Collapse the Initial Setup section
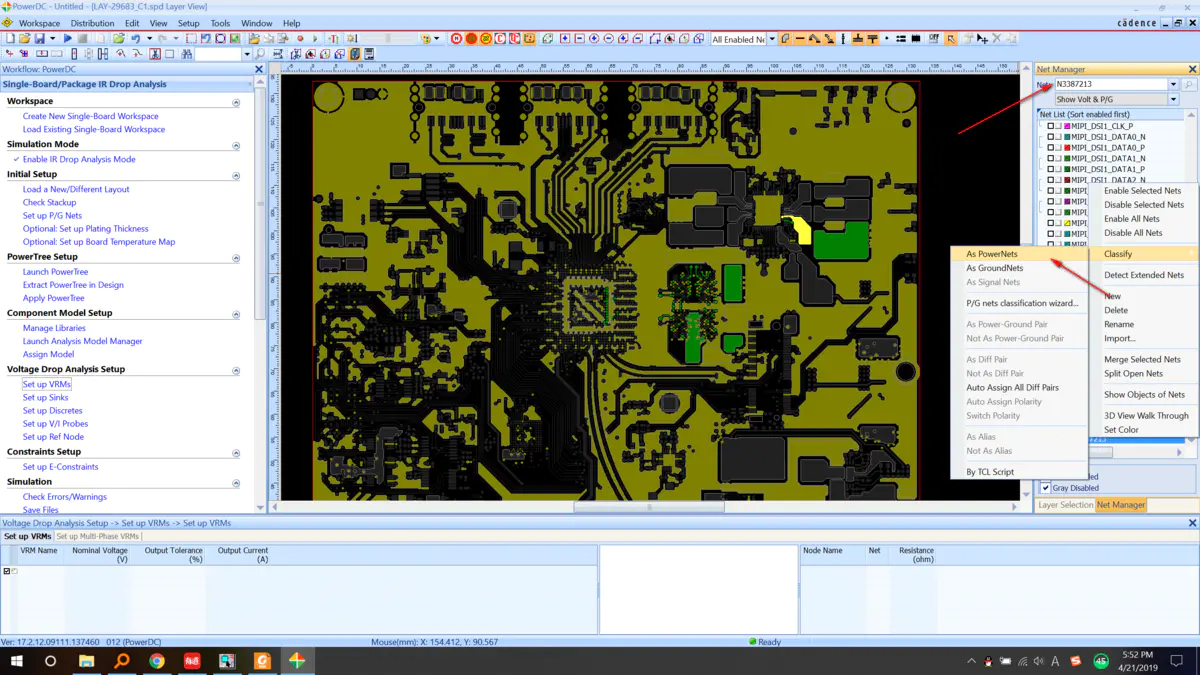This screenshot has height=675, width=1200. (x=236, y=175)
